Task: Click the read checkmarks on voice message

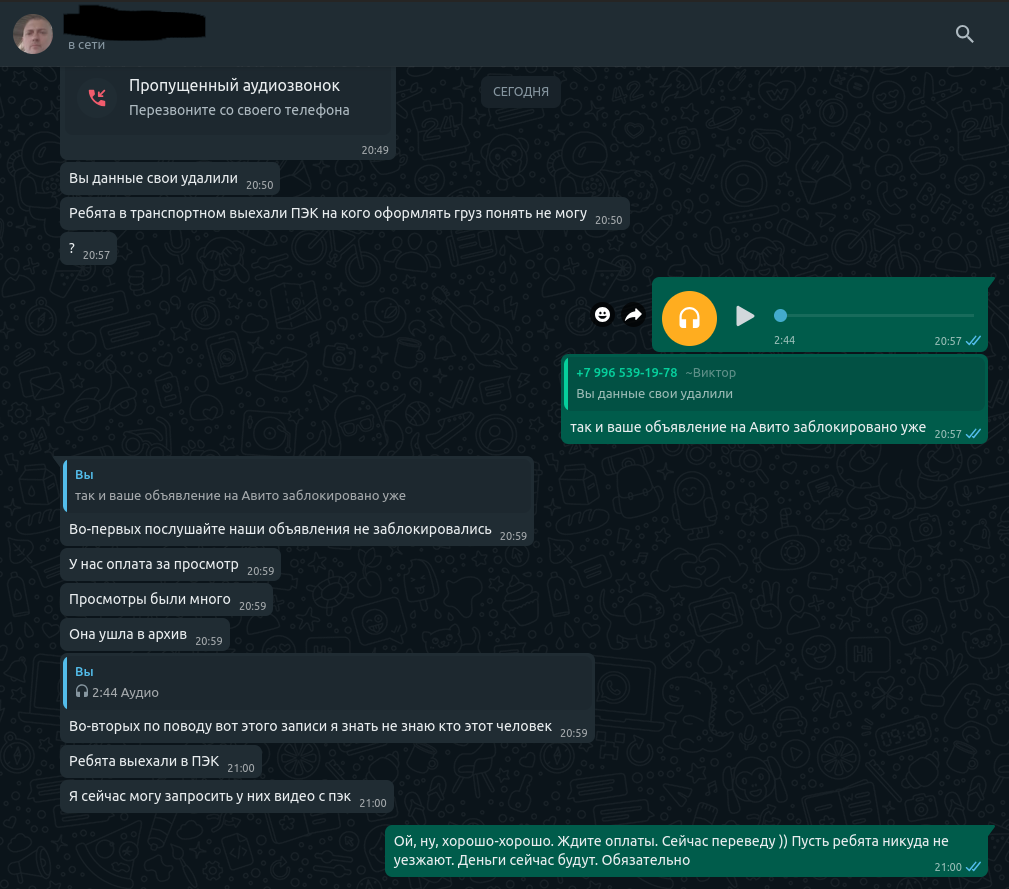Action: [x=973, y=341]
